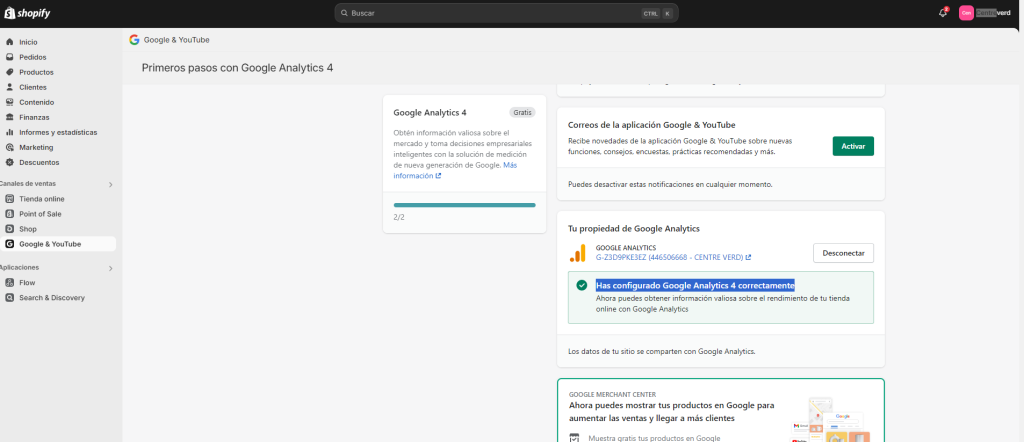Viewport: 1024px width, 442px height.
Task: Click the 2/2 setup progress bar
Action: (464, 205)
